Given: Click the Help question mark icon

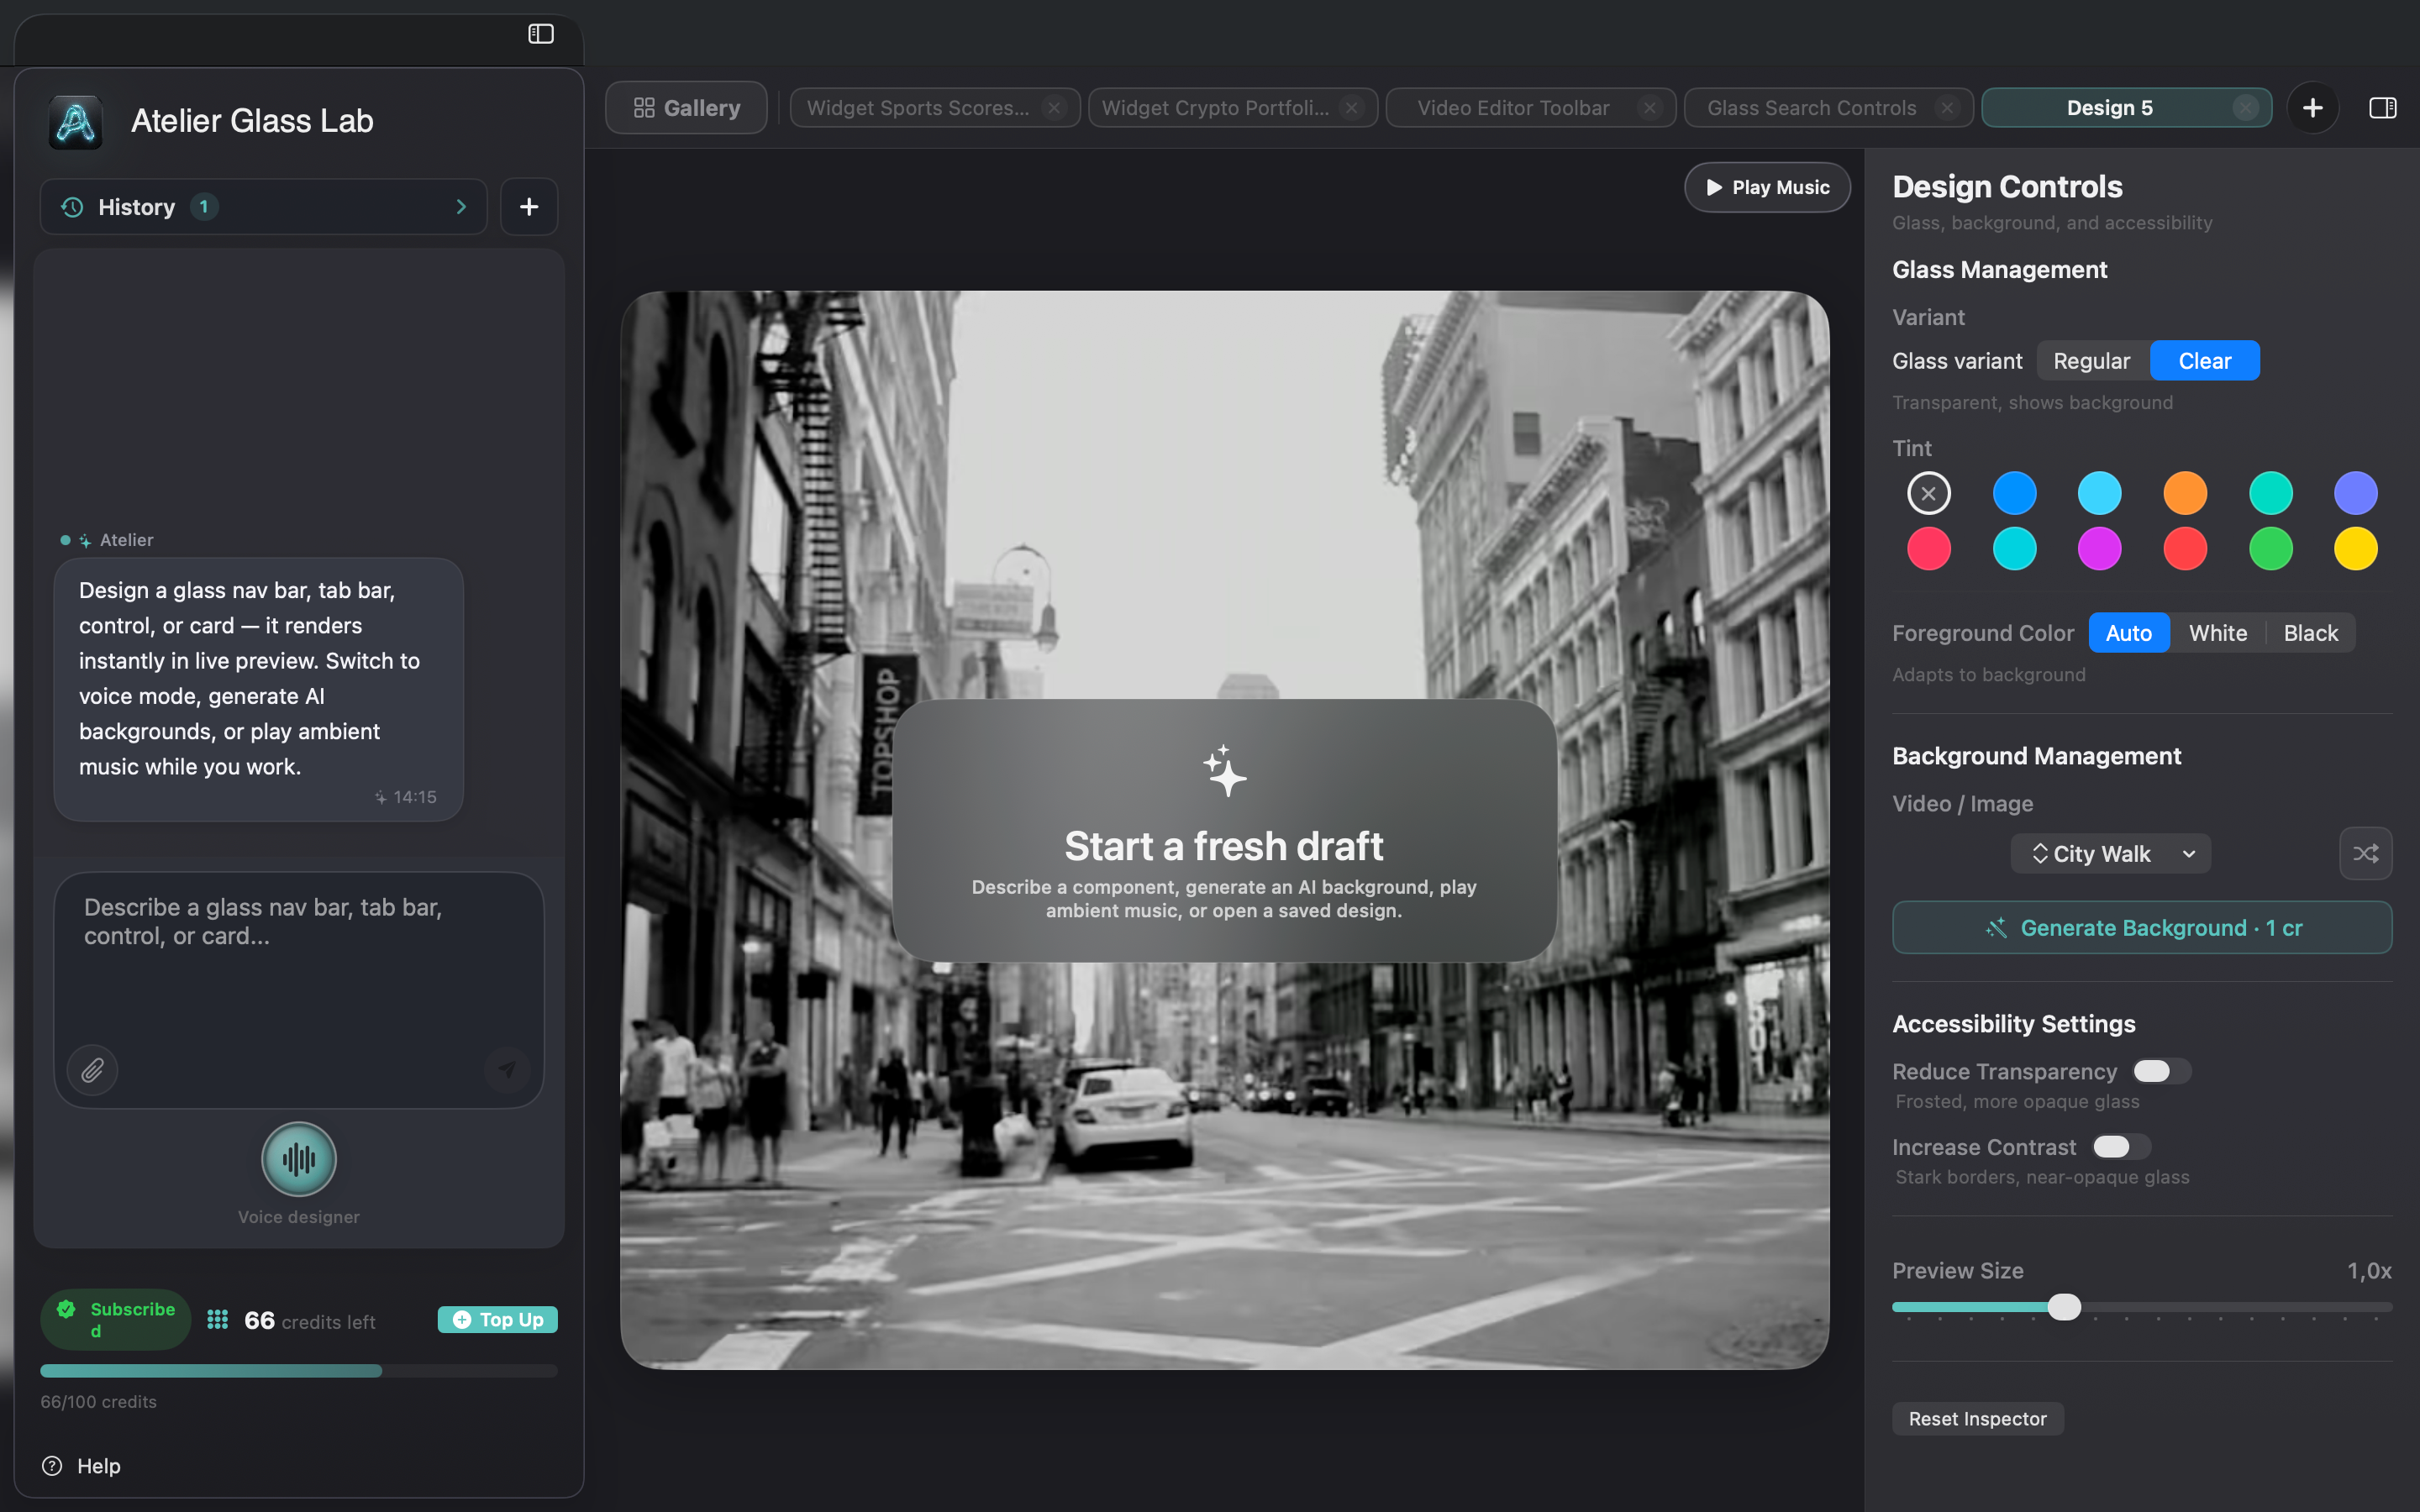Looking at the screenshot, I should coord(52,1466).
